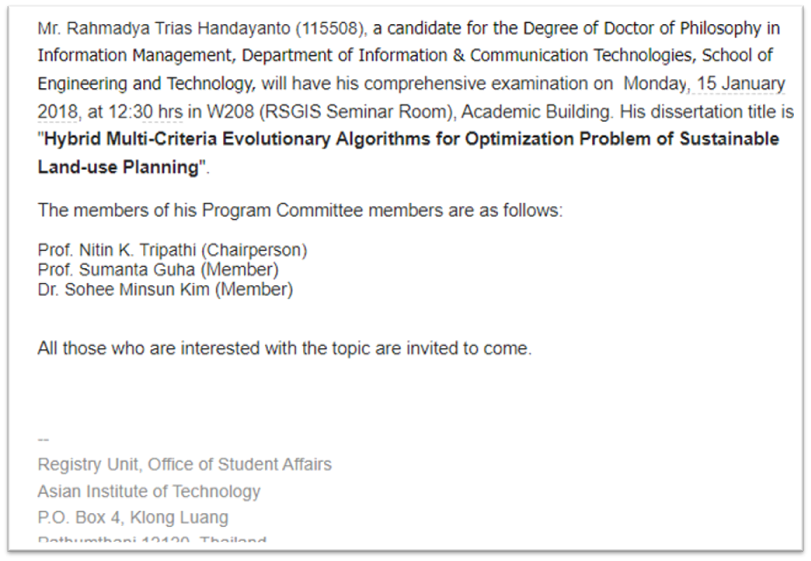Viewport: 811px width, 561px height.
Task: Click the Program Committee members sentence
Action: [300, 210]
